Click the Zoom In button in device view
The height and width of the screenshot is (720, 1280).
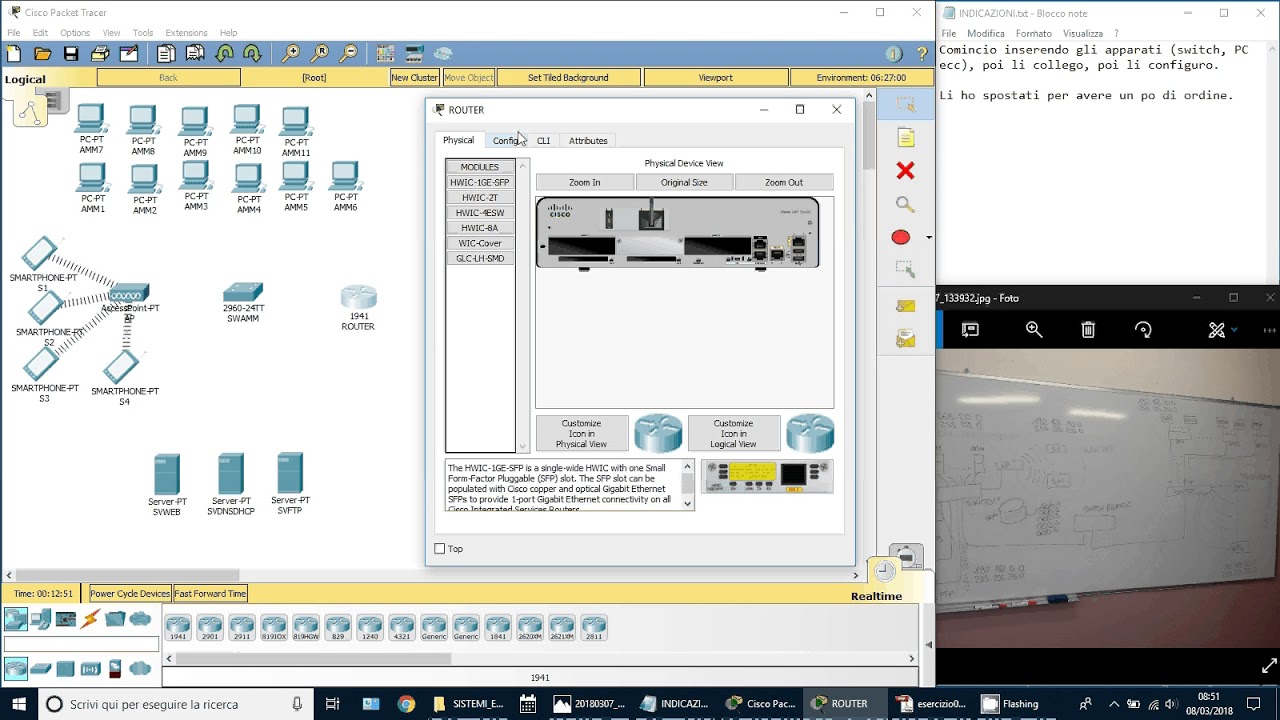[x=585, y=182]
